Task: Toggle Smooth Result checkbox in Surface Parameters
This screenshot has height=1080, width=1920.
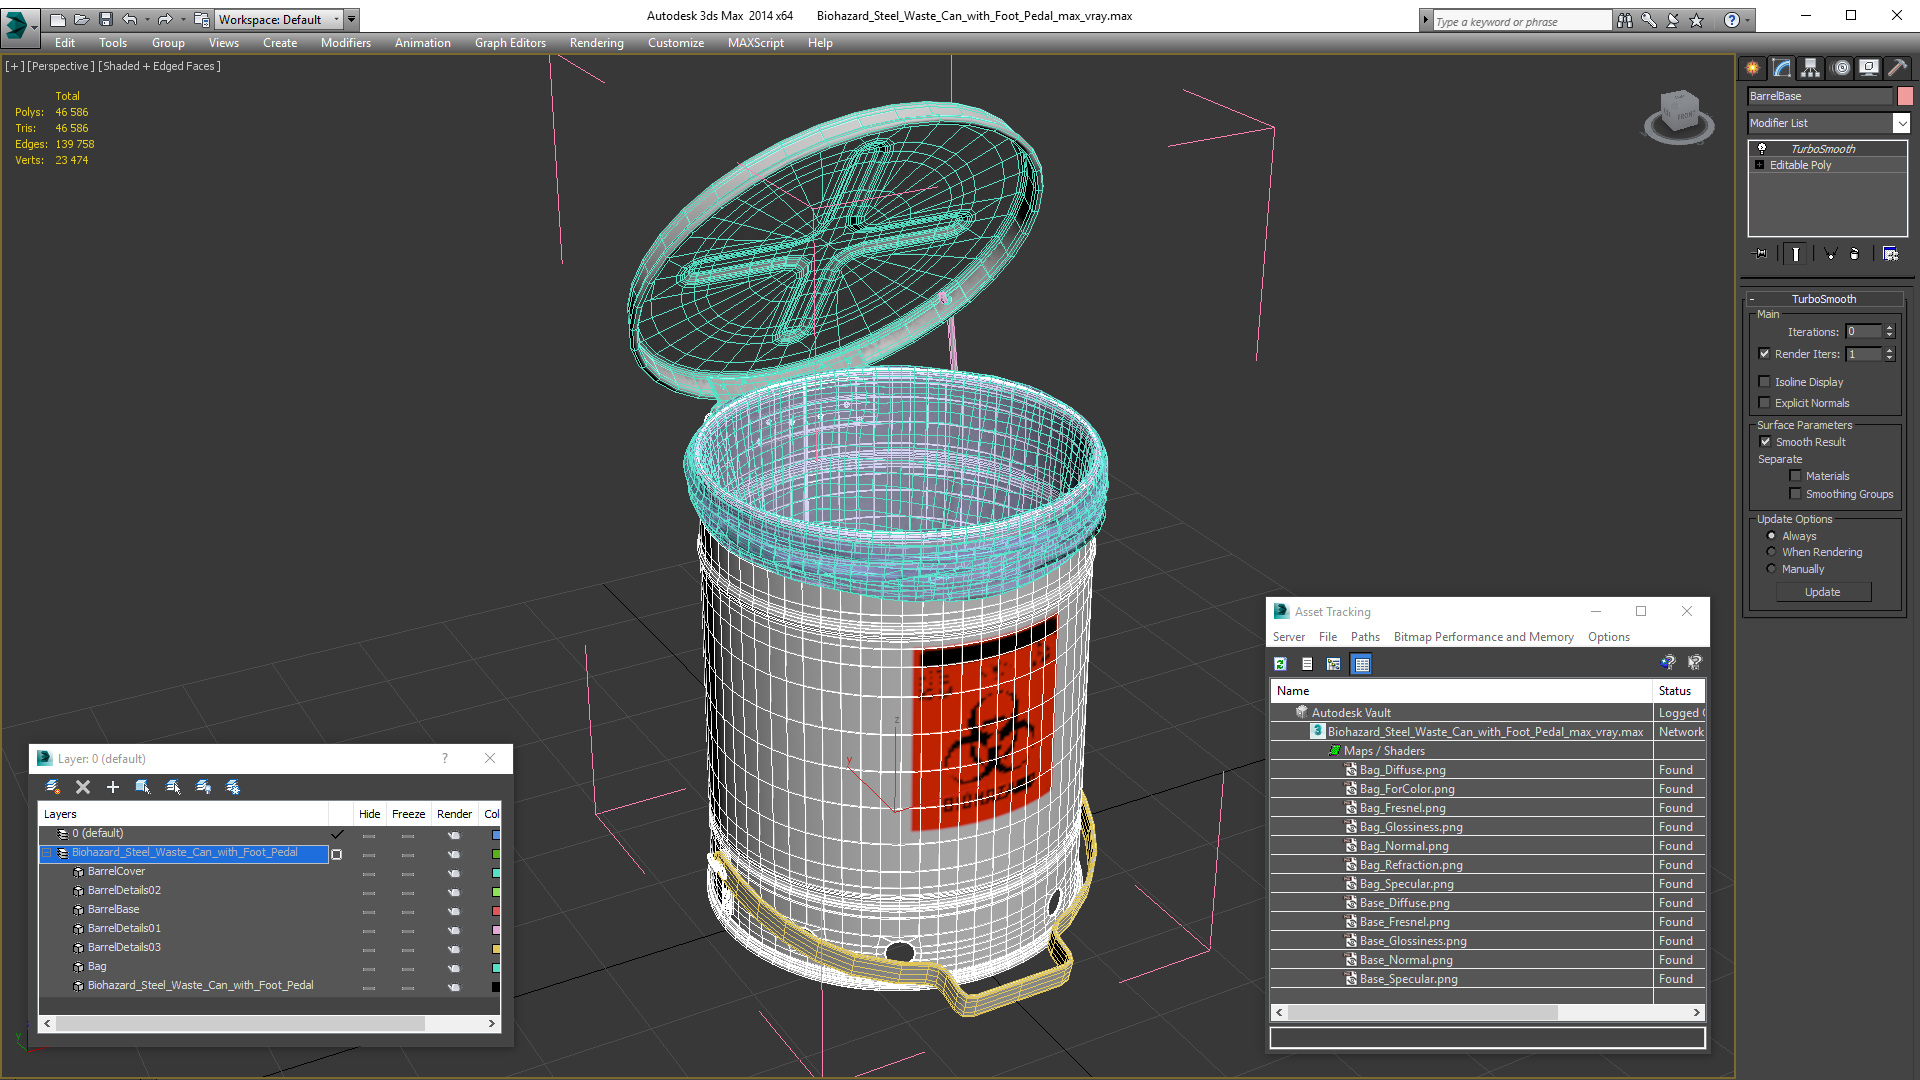Action: [x=1764, y=442]
